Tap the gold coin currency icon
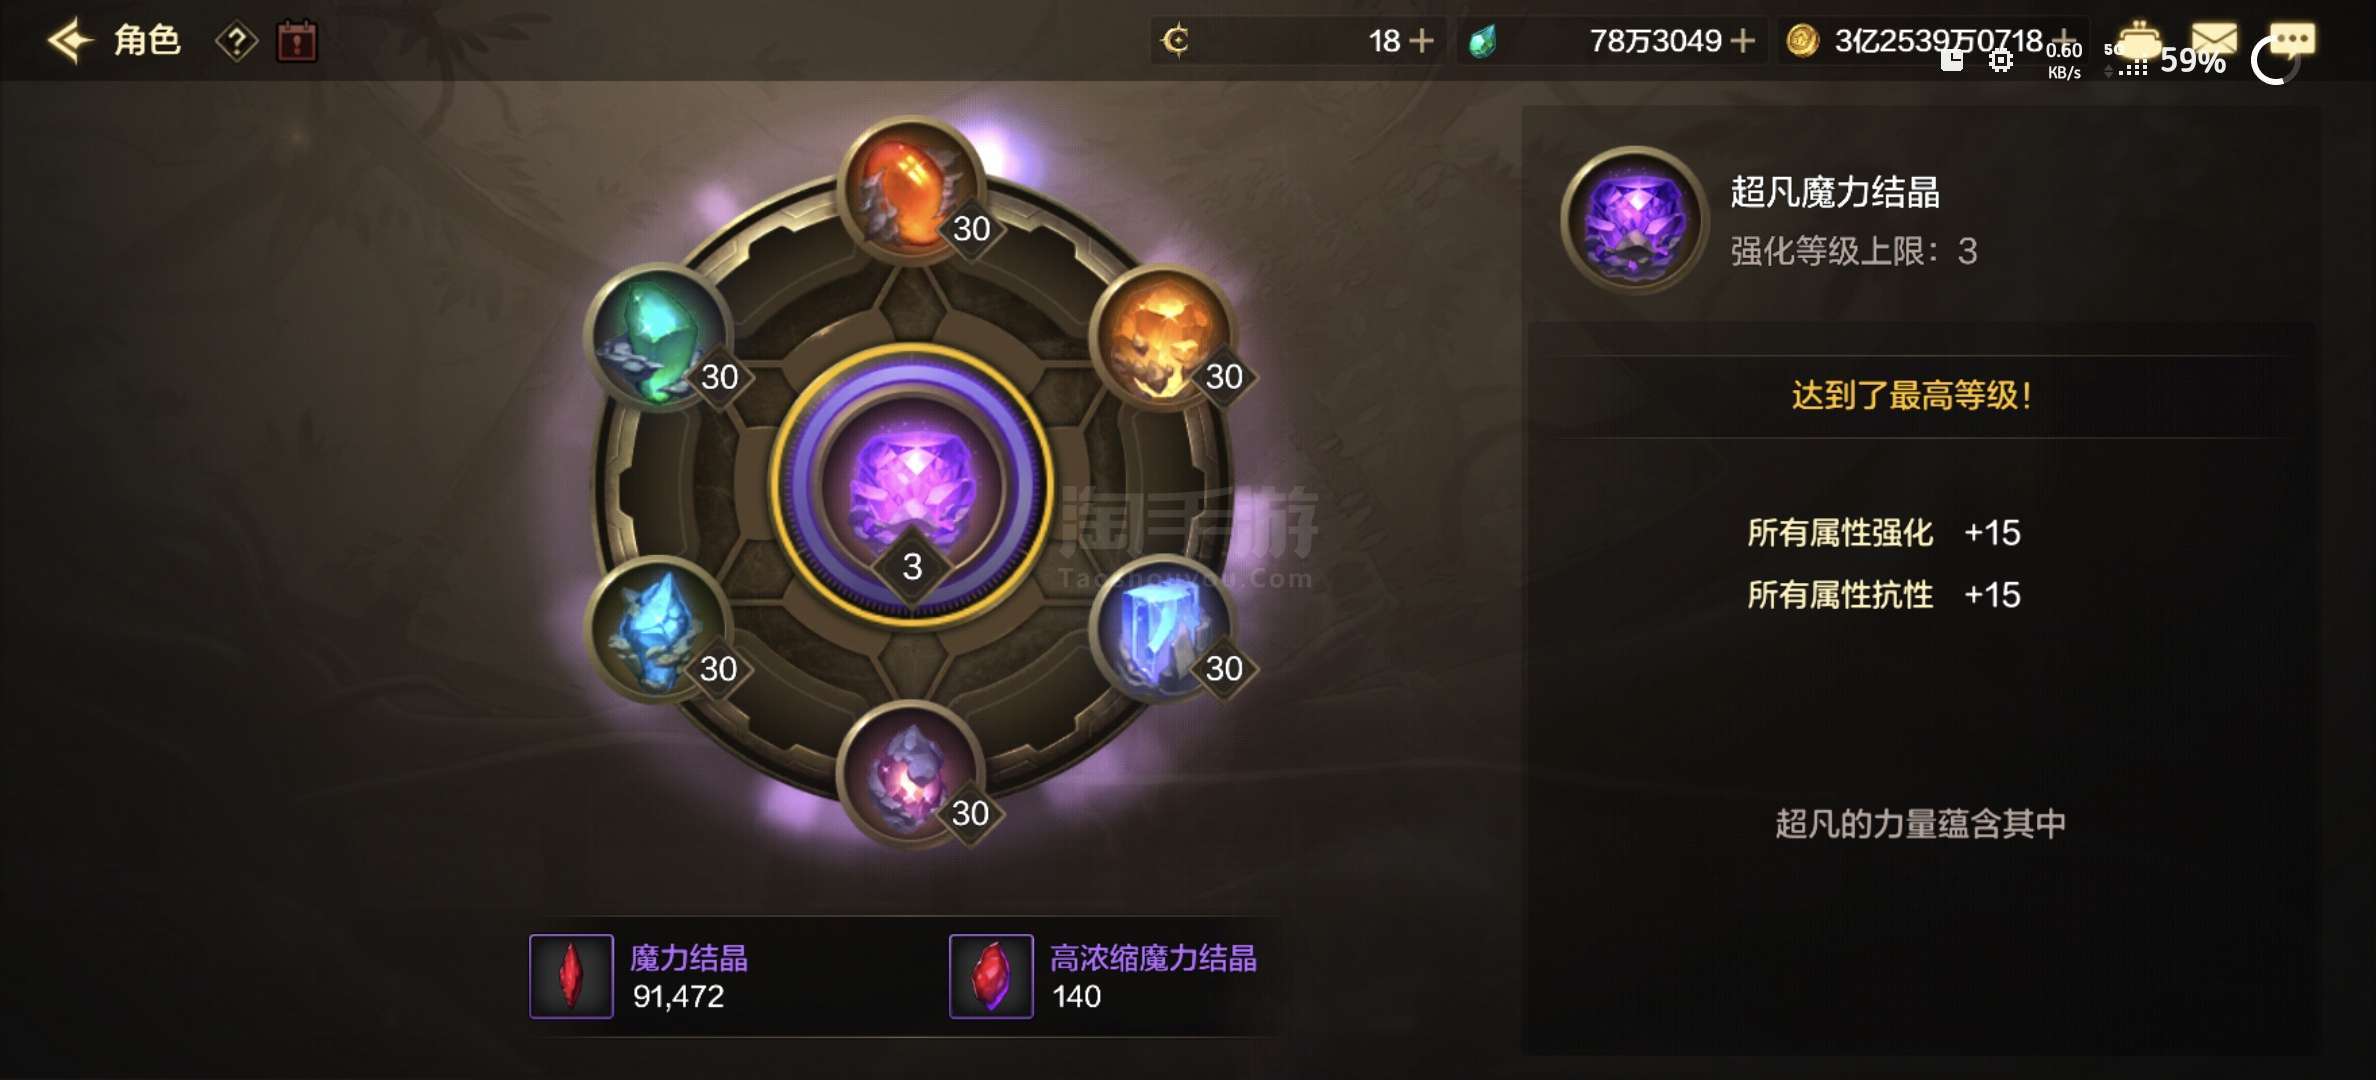 pyautogui.click(x=1802, y=41)
